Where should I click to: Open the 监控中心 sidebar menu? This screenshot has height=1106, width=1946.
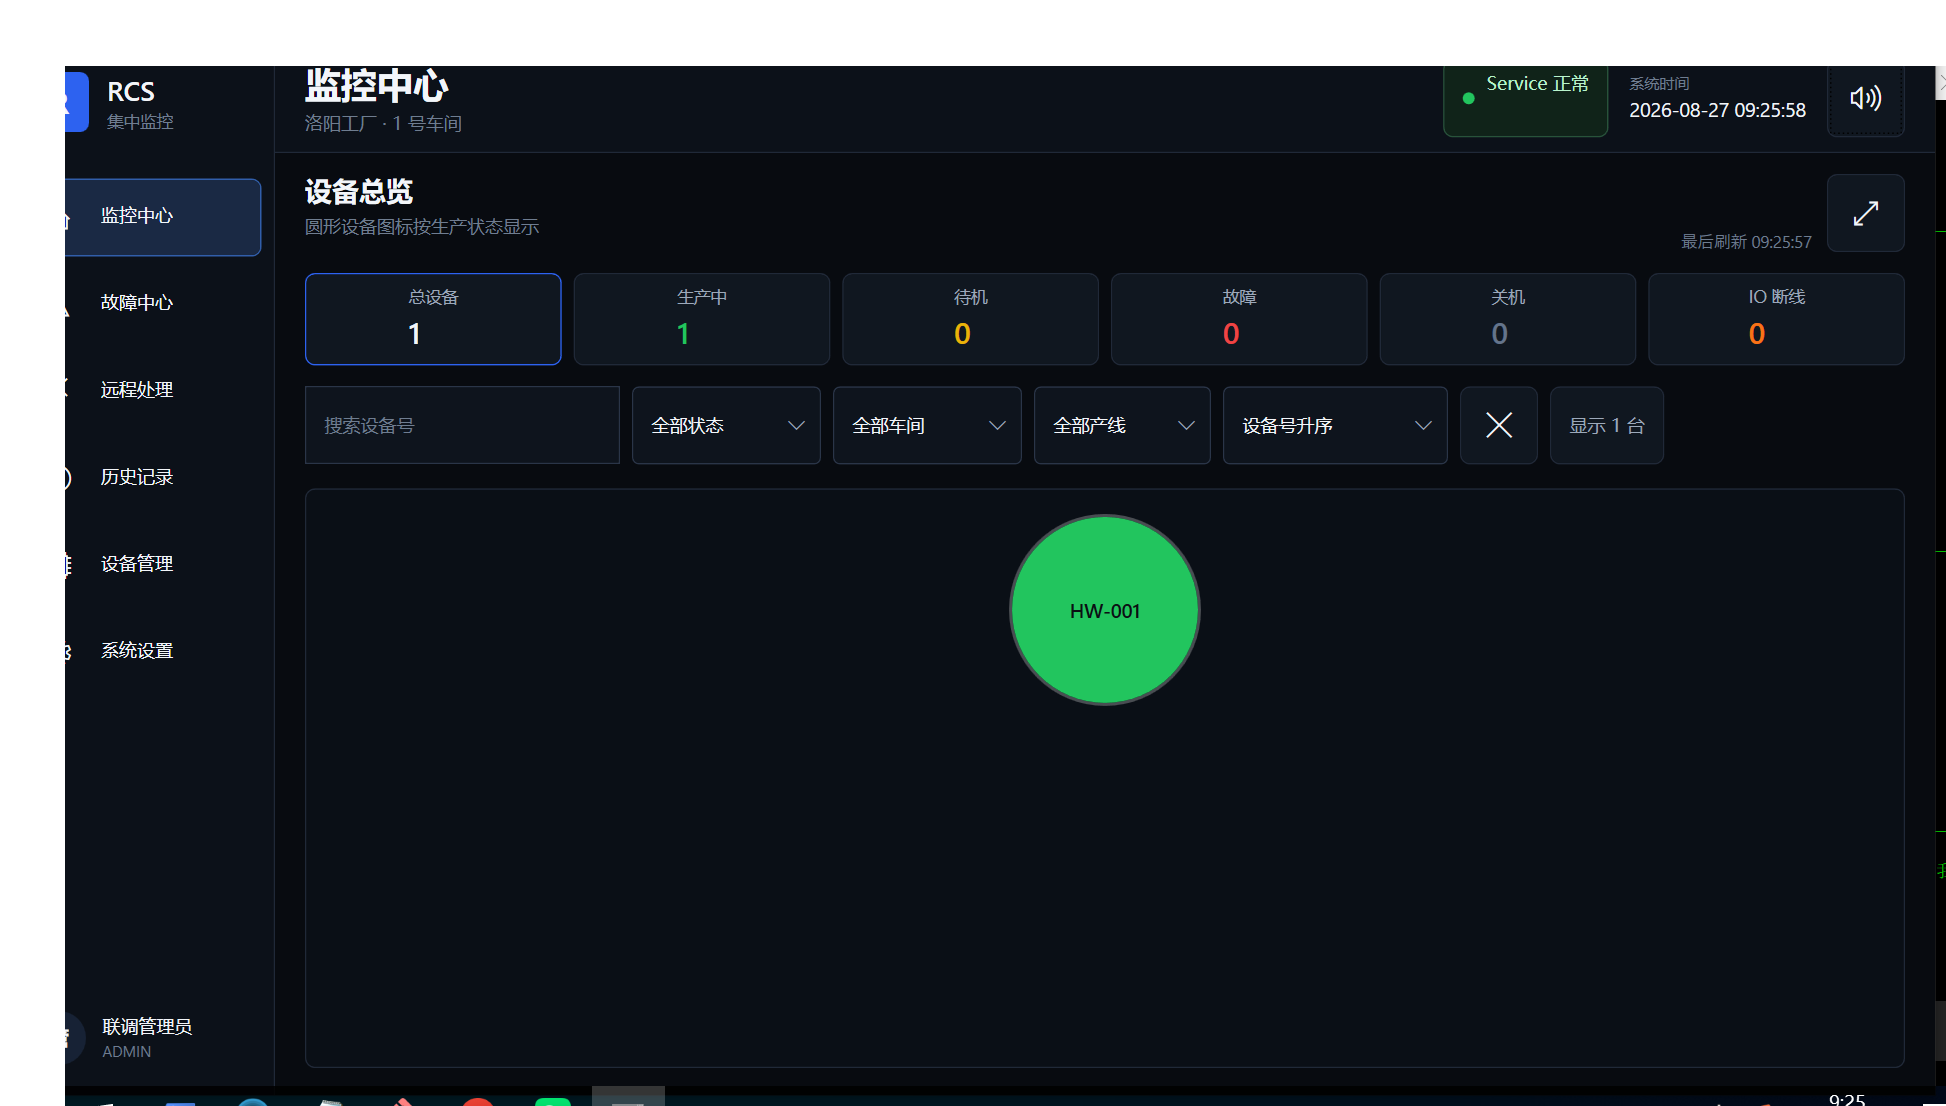point(163,217)
